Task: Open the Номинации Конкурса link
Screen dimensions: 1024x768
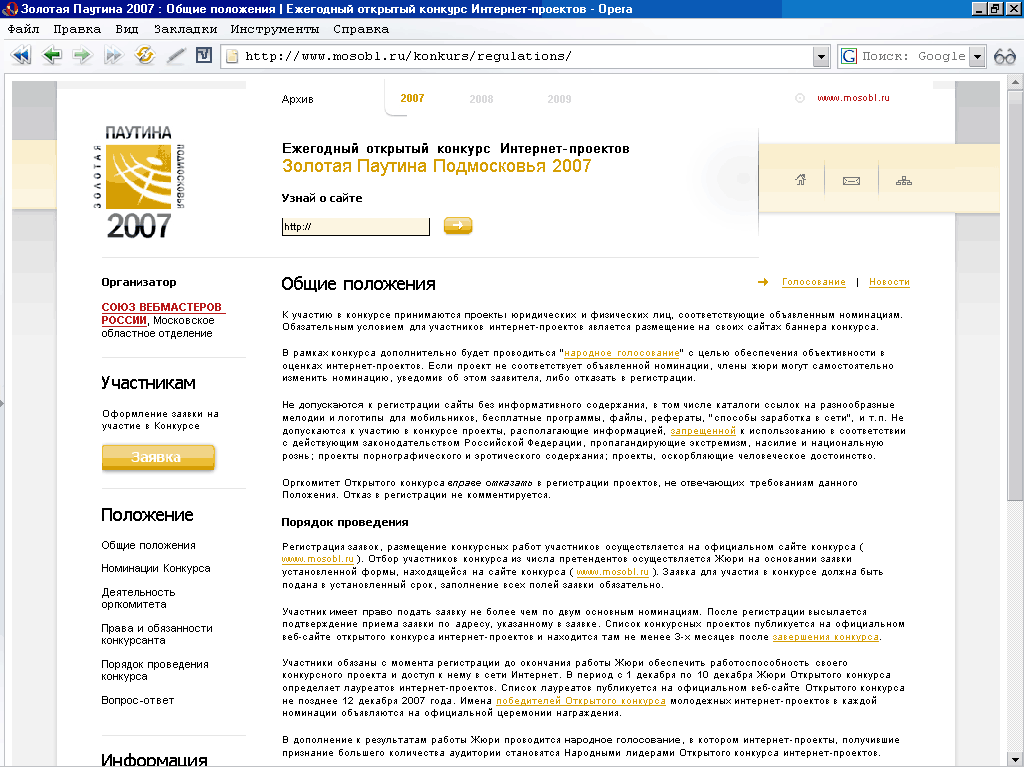Action: tap(155, 568)
